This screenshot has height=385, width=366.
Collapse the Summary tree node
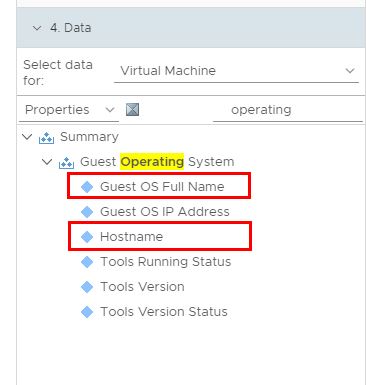(x=27, y=137)
